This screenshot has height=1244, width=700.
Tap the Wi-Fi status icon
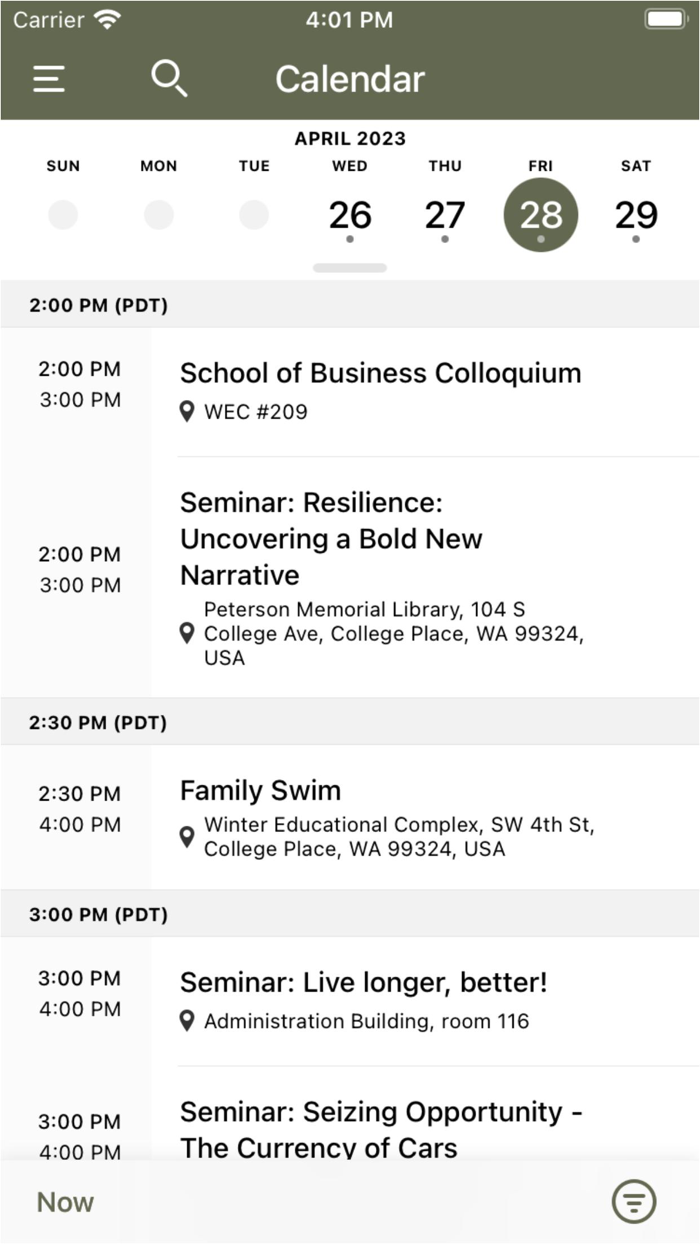click(x=106, y=19)
